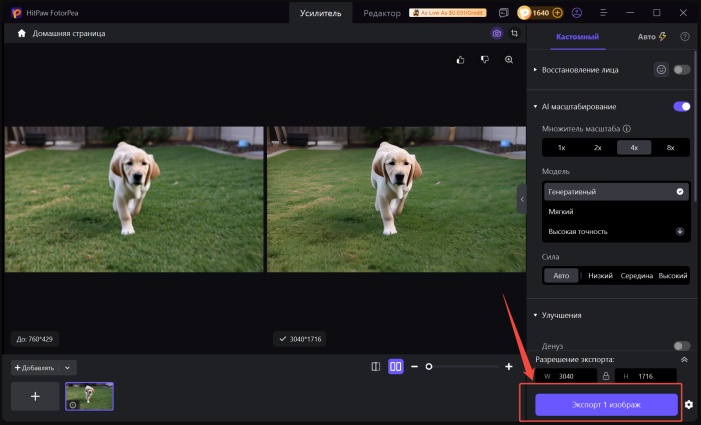
Task: Download the Высокая точность model
Action: [680, 231]
